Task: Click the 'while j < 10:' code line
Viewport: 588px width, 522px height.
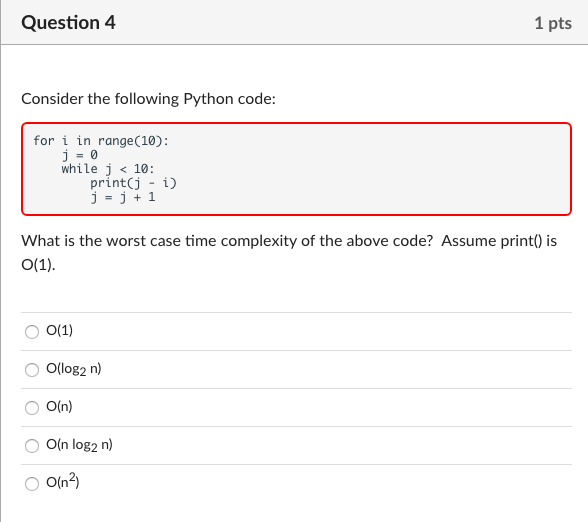Action: (x=108, y=169)
